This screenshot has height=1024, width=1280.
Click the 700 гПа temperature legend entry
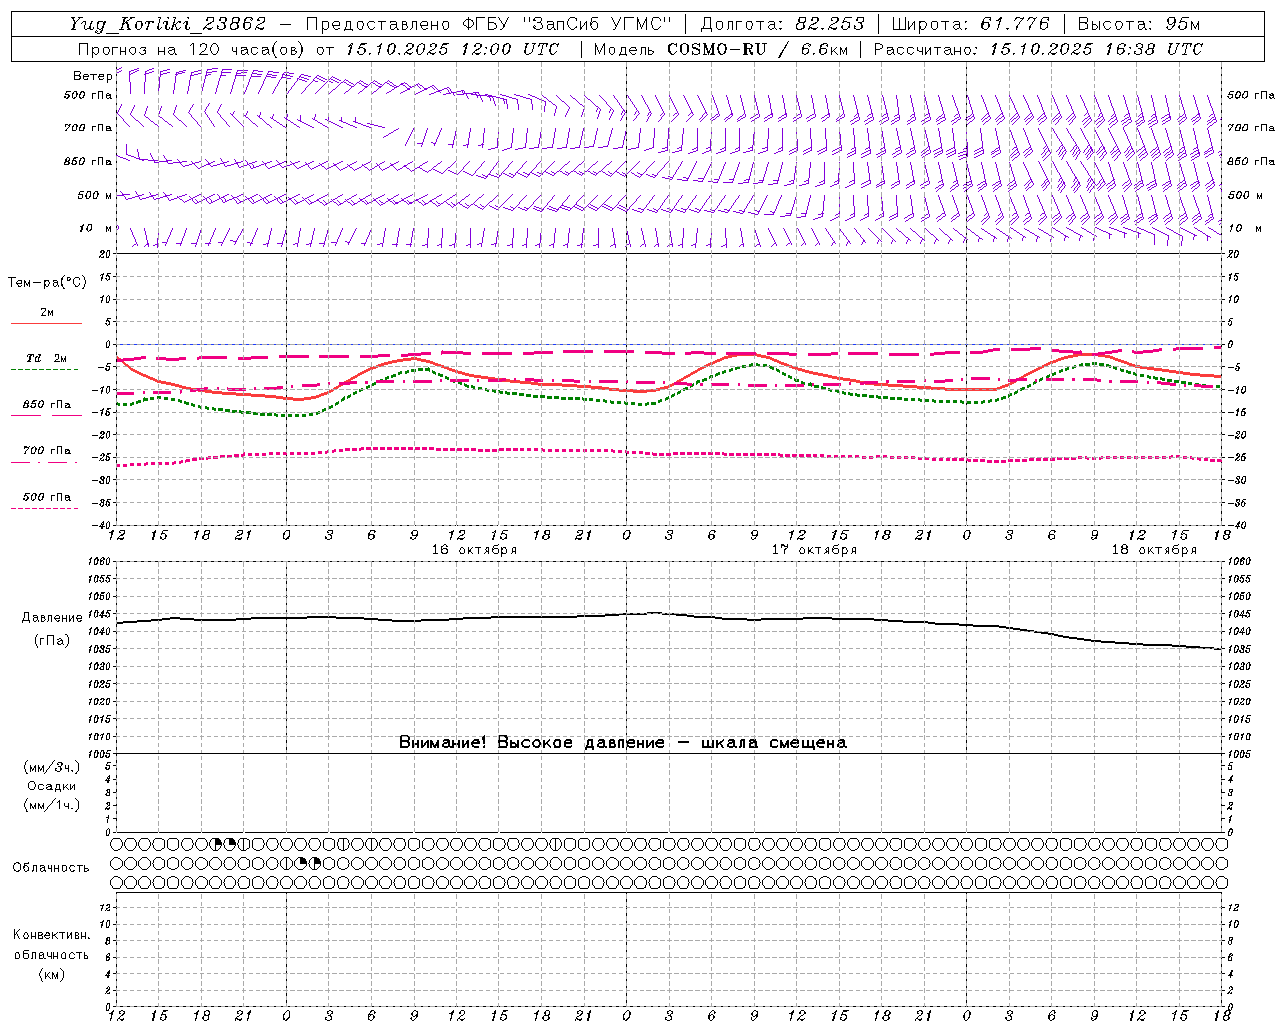[47, 450]
